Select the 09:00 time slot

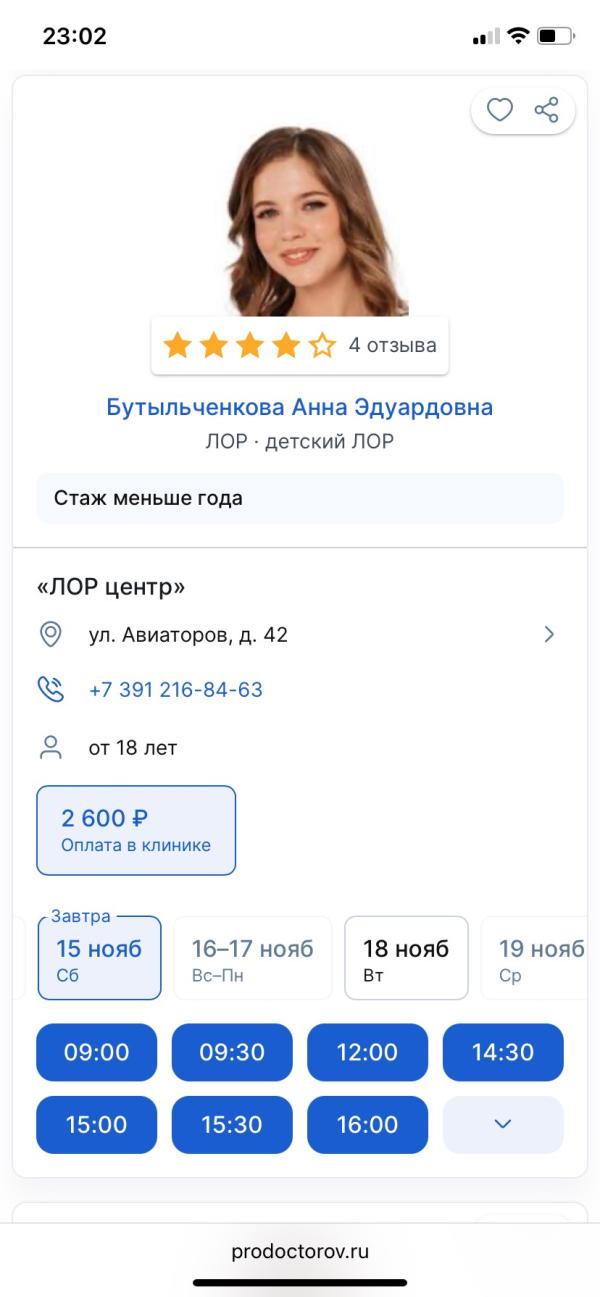click(x=96, y=1052)
